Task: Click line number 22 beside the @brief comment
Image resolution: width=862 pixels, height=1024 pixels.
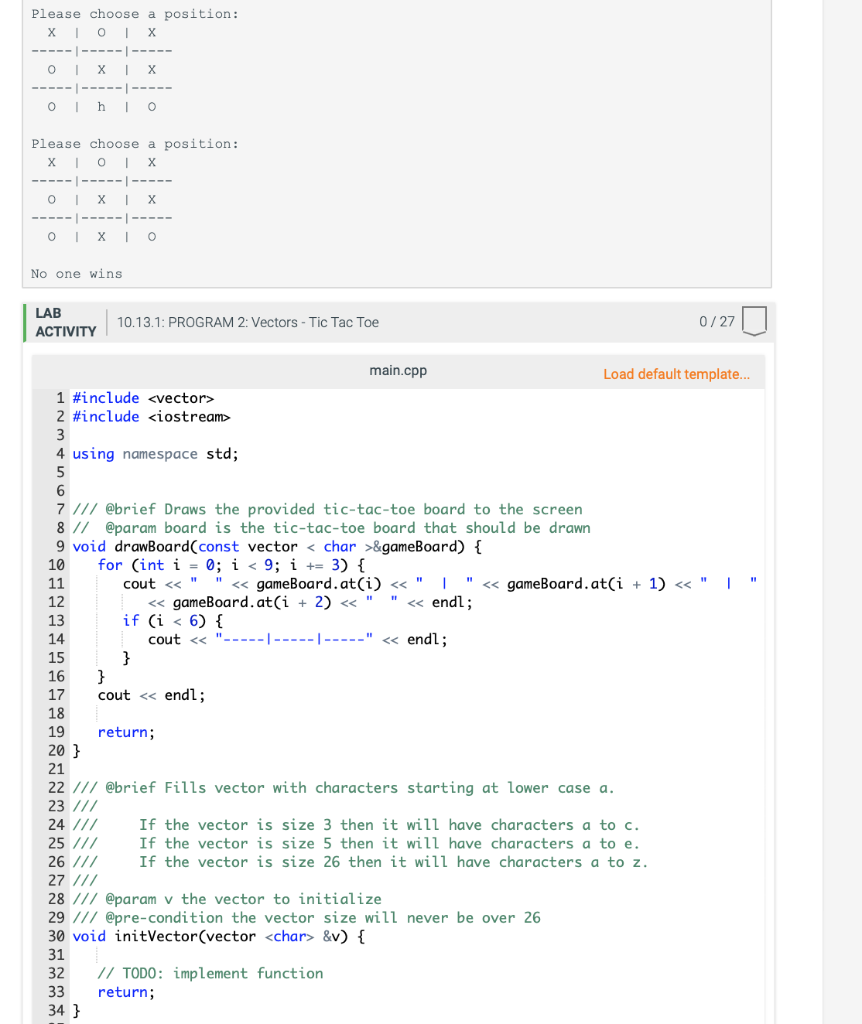Action: [x=55, y=788]
